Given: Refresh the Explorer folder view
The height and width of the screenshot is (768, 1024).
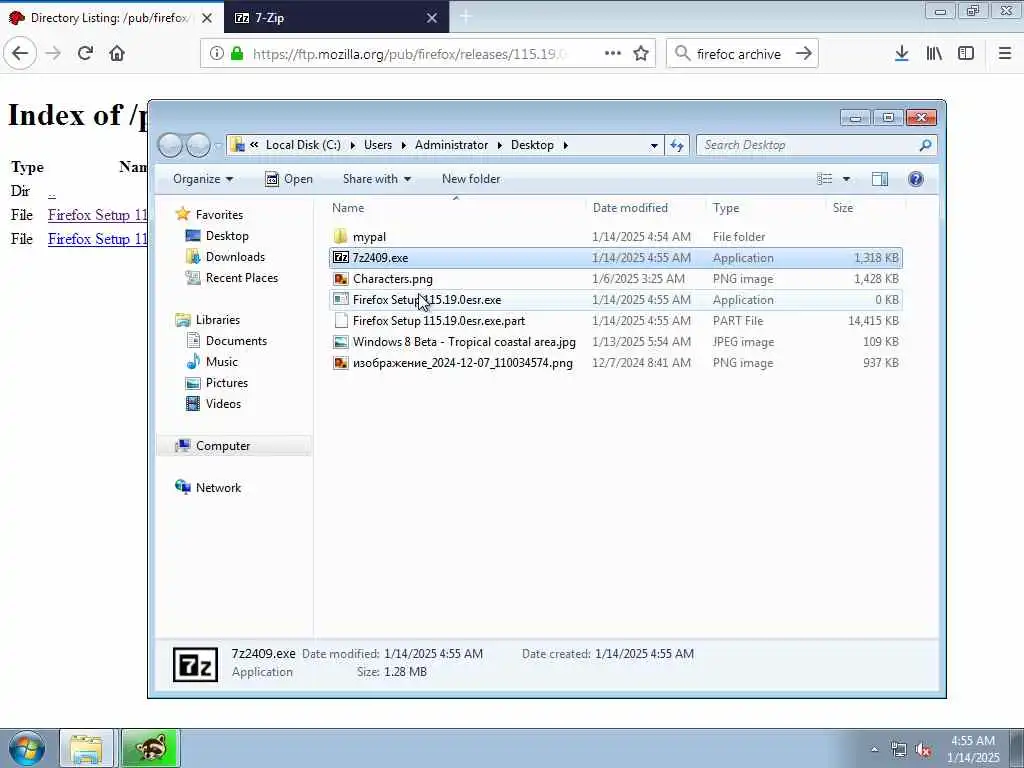Looking at the screenshot, I should click(677, 145).
